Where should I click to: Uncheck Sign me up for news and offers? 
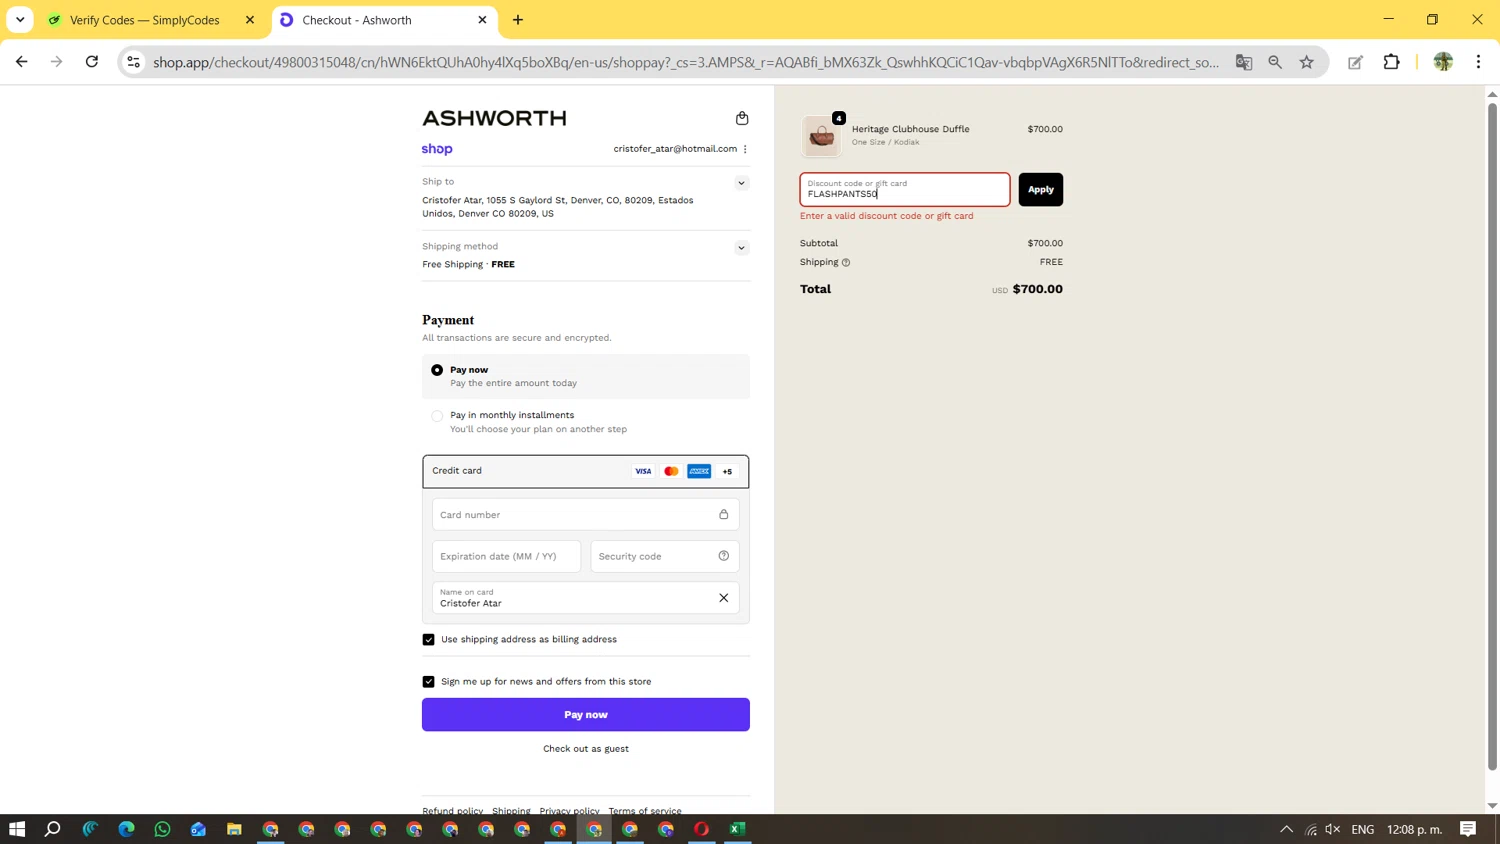pyautogui.click(x=429, y=682)
